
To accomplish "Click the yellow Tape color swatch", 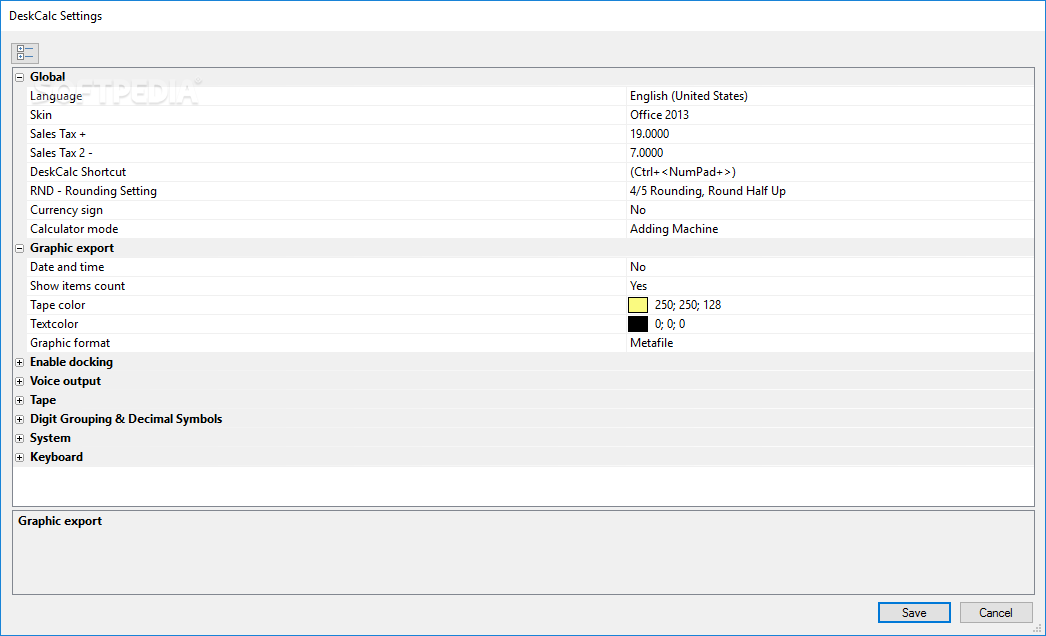I will pos(638,305).
